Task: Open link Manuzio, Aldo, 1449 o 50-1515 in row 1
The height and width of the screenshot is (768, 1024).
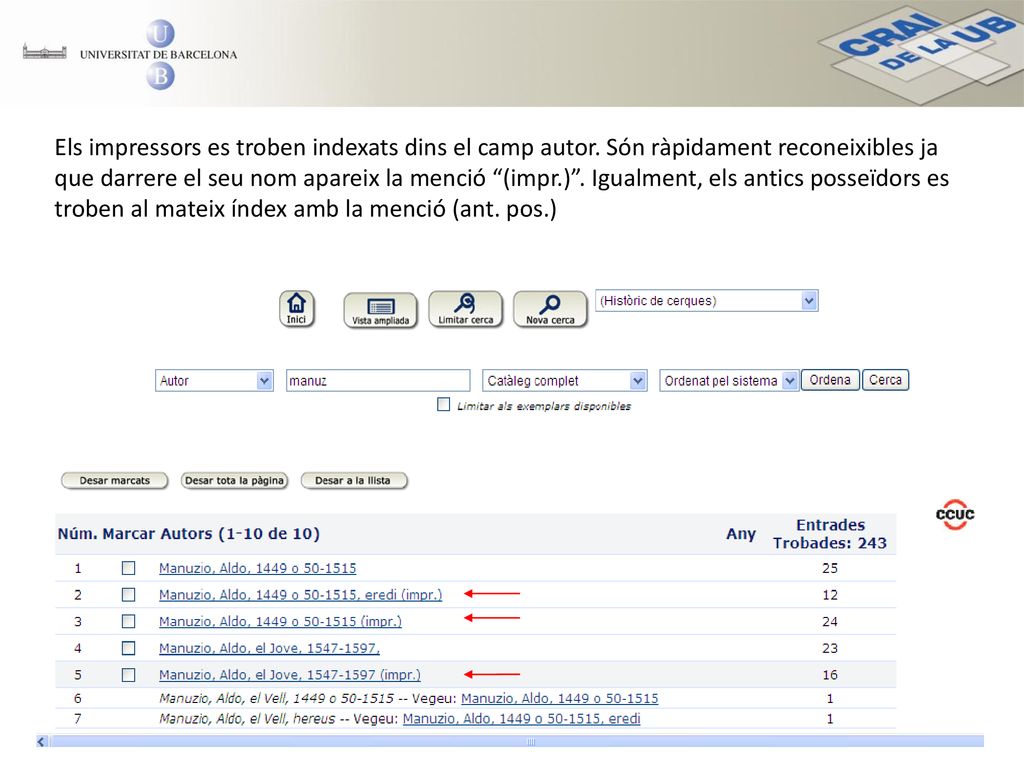Action: point(257,568)
